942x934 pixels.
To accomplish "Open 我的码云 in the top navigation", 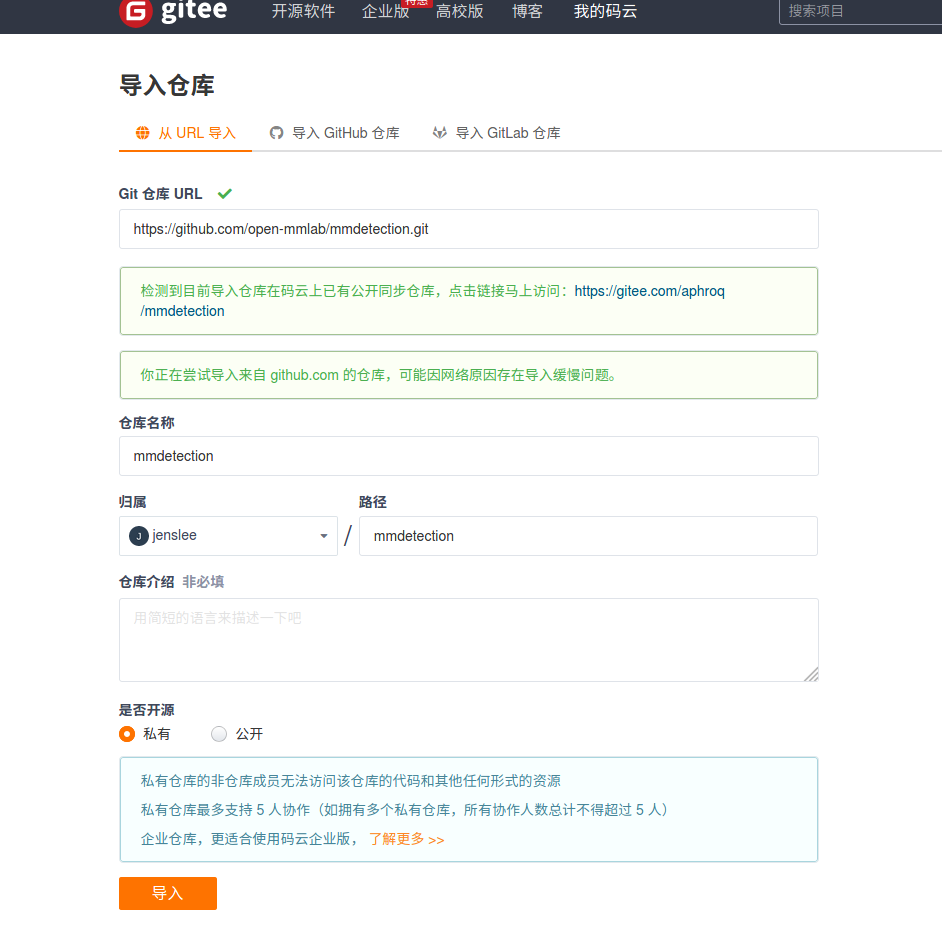I will tap(606, 11).
